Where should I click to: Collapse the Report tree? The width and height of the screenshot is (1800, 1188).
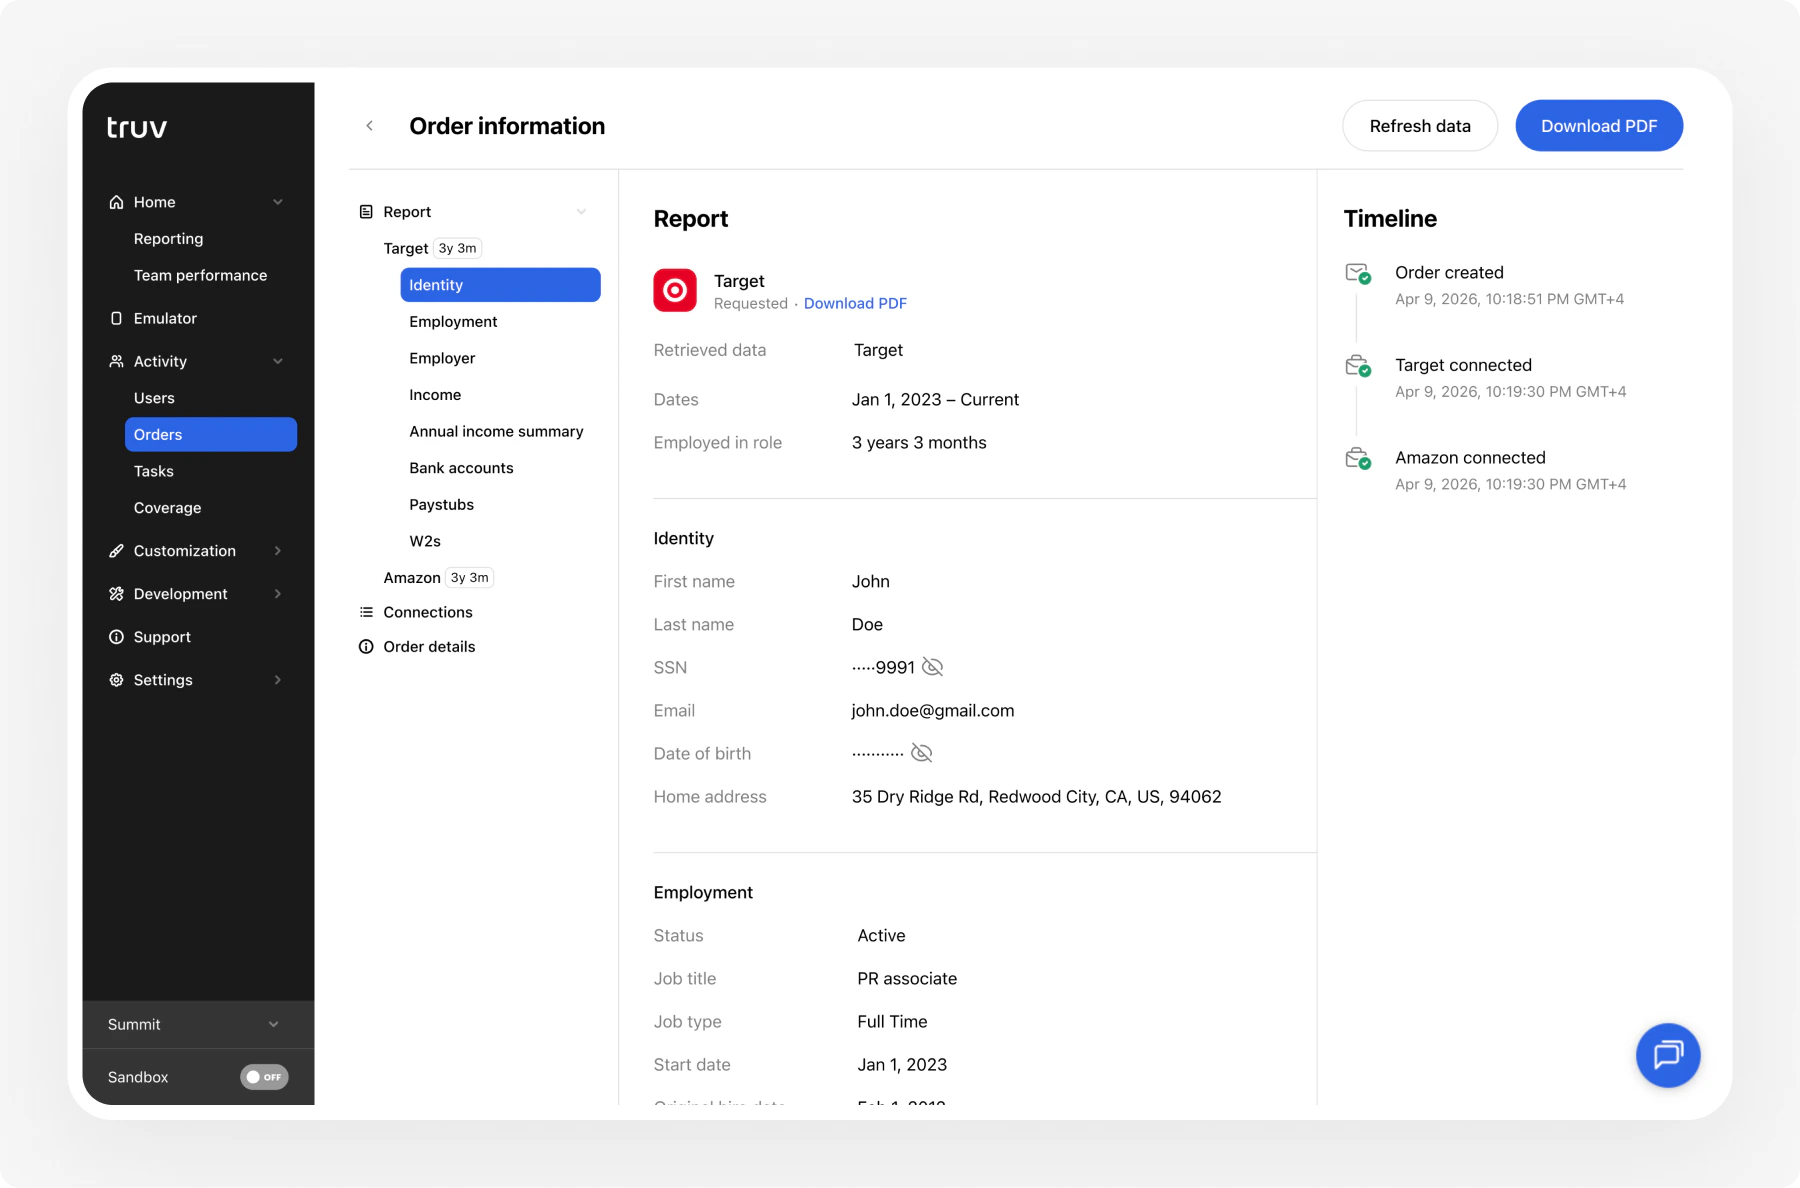tap(581, 211)
